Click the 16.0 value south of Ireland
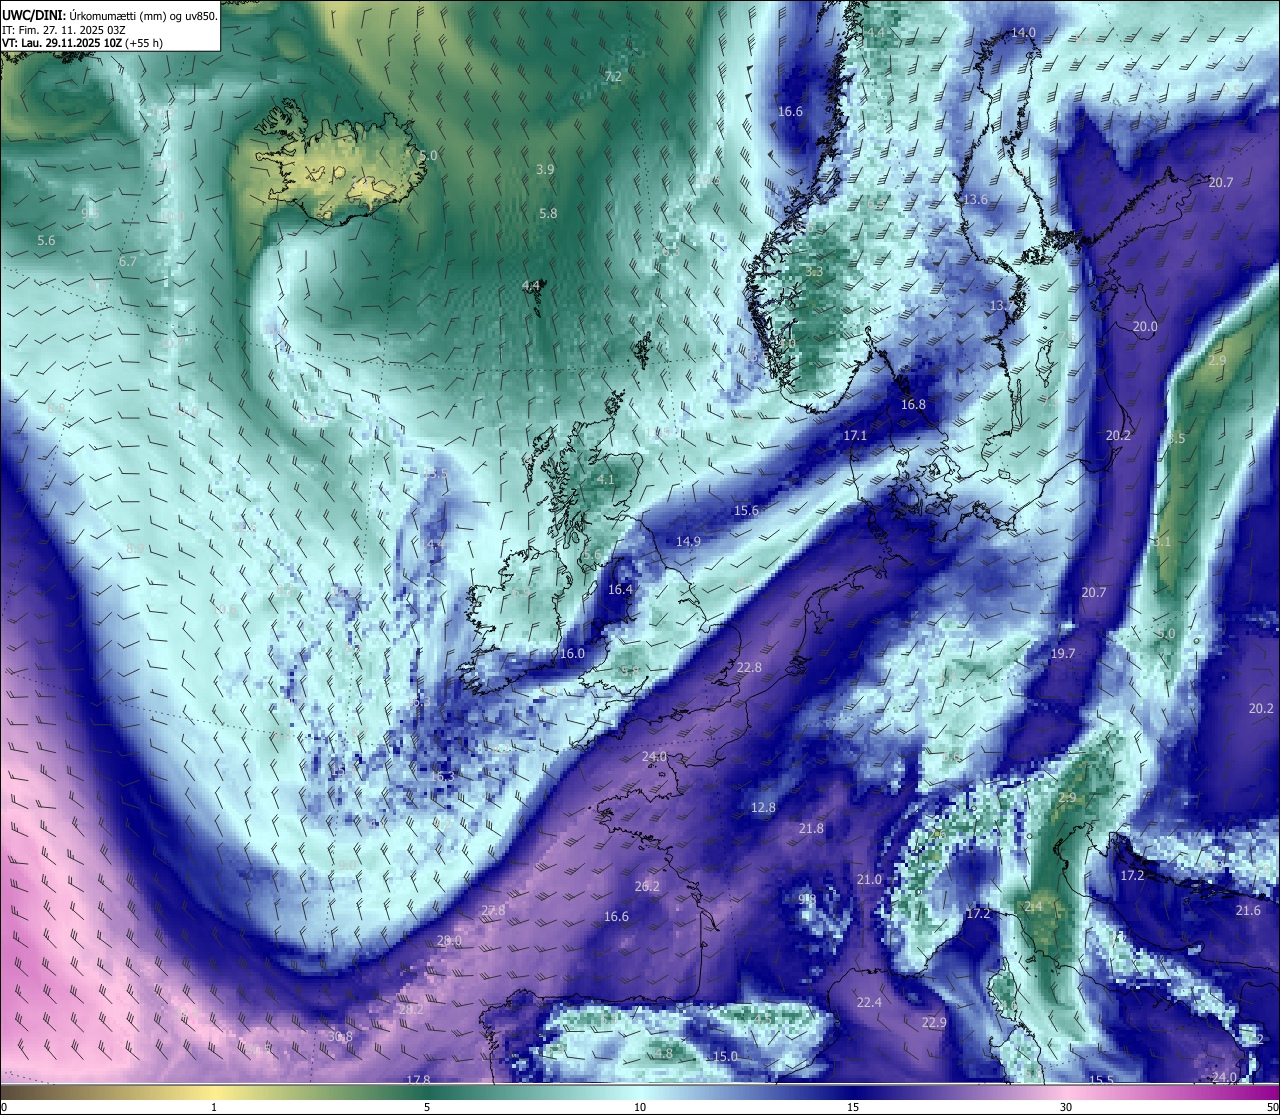 (572, 654)
